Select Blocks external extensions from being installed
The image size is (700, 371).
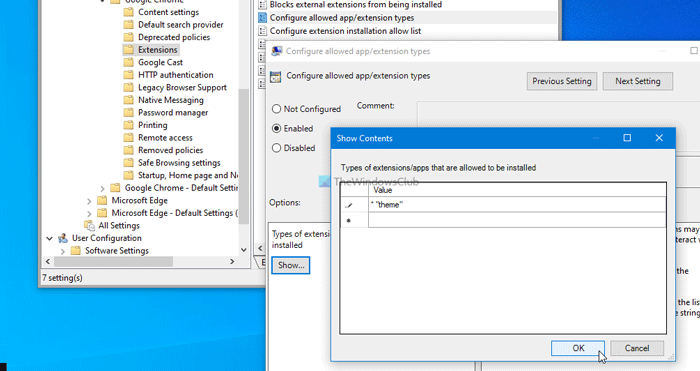pos(356,5)
